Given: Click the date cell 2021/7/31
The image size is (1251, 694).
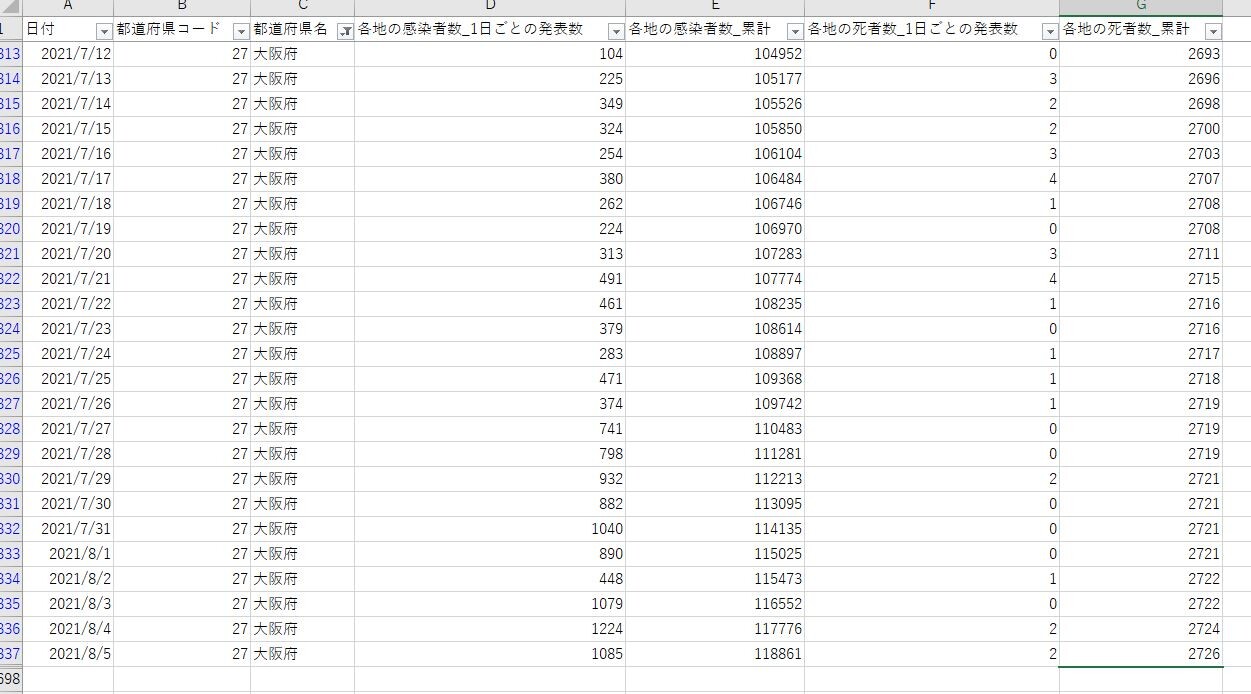Looking at the screenshot, I should [x=68, y=529].
